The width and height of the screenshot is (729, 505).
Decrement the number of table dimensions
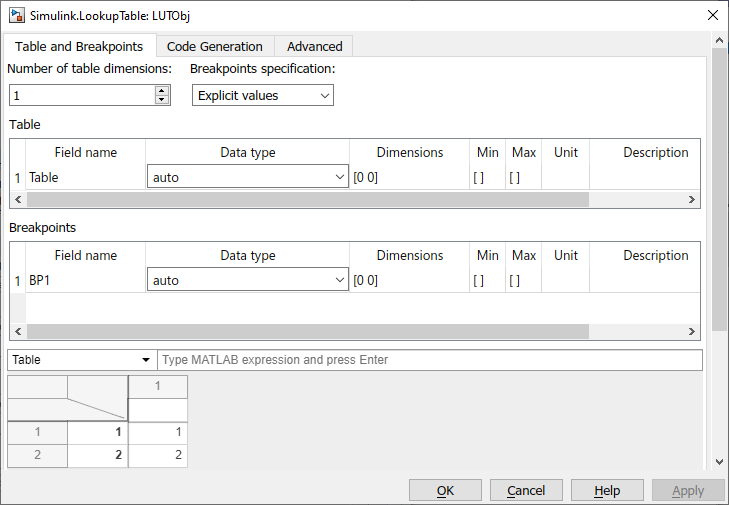[162, 99]
